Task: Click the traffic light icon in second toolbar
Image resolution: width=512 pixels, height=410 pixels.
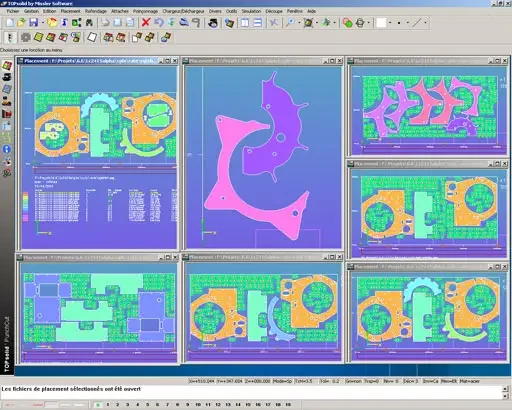Action: [x=10, y=37]
